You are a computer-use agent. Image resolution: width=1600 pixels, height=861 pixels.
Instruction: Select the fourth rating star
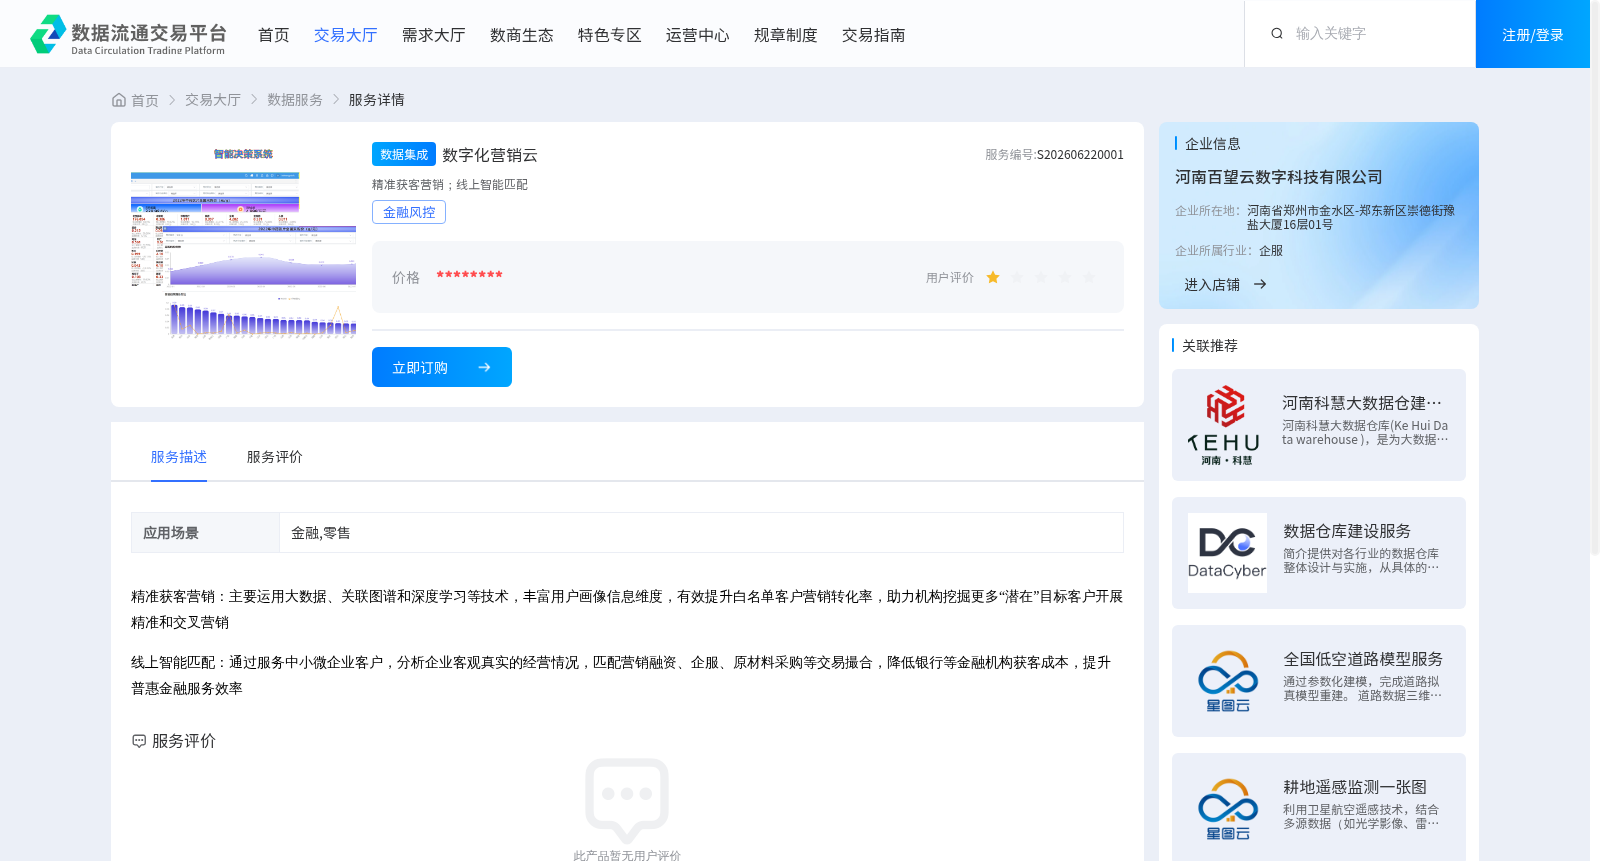tap(1065, 278)
